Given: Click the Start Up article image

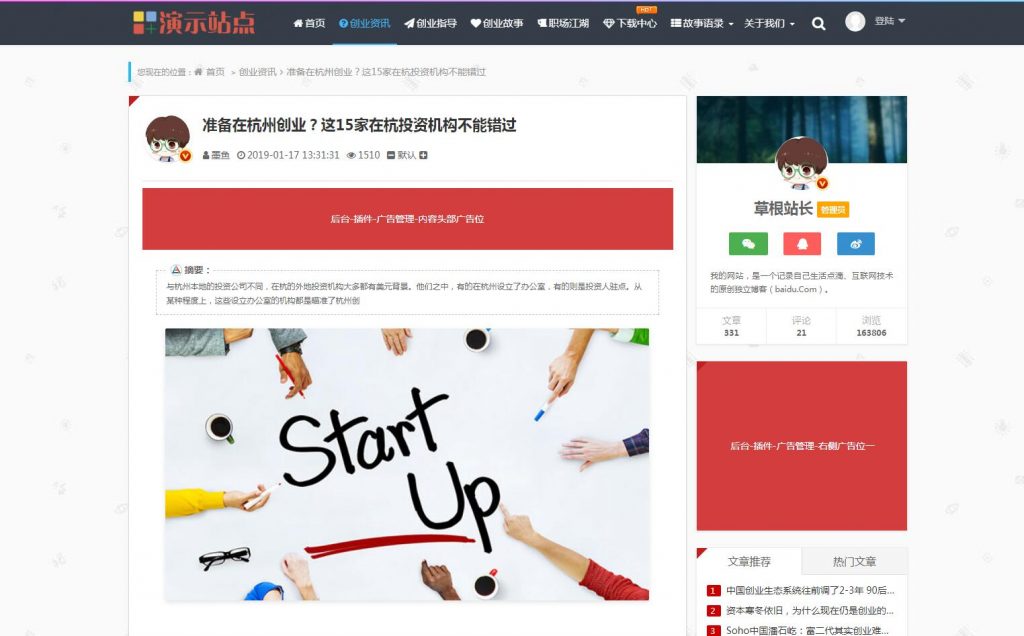Looking at the screenshot, I should 407,464.
